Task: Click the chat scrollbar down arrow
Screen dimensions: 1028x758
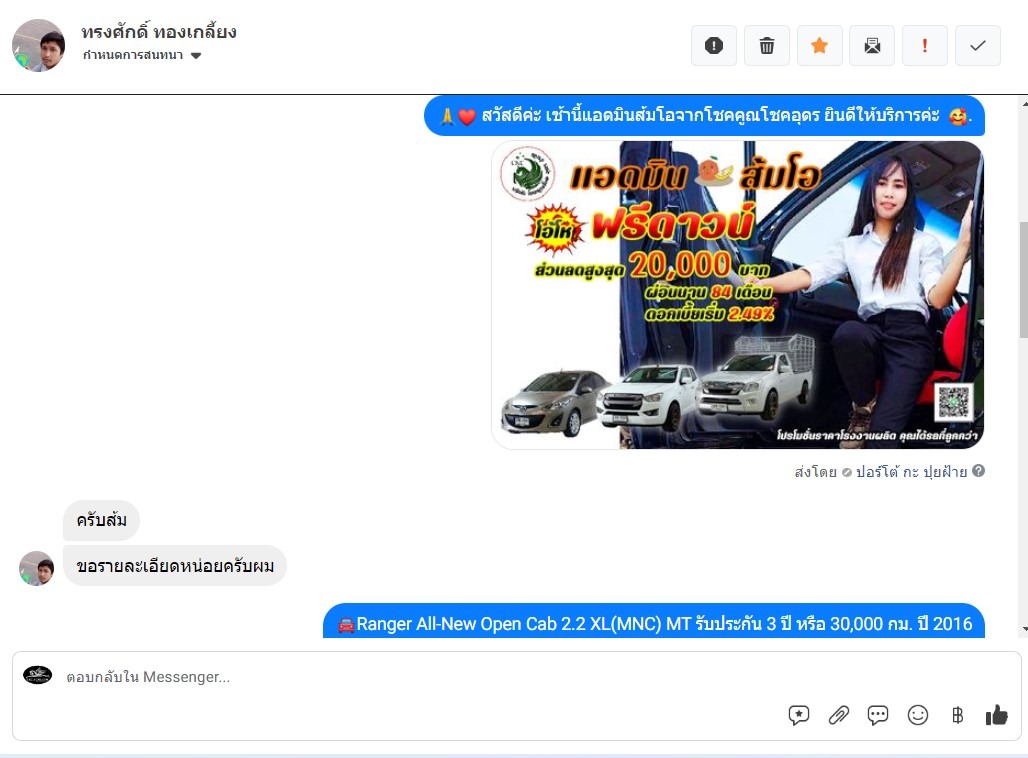Action: click(1024, 629)
